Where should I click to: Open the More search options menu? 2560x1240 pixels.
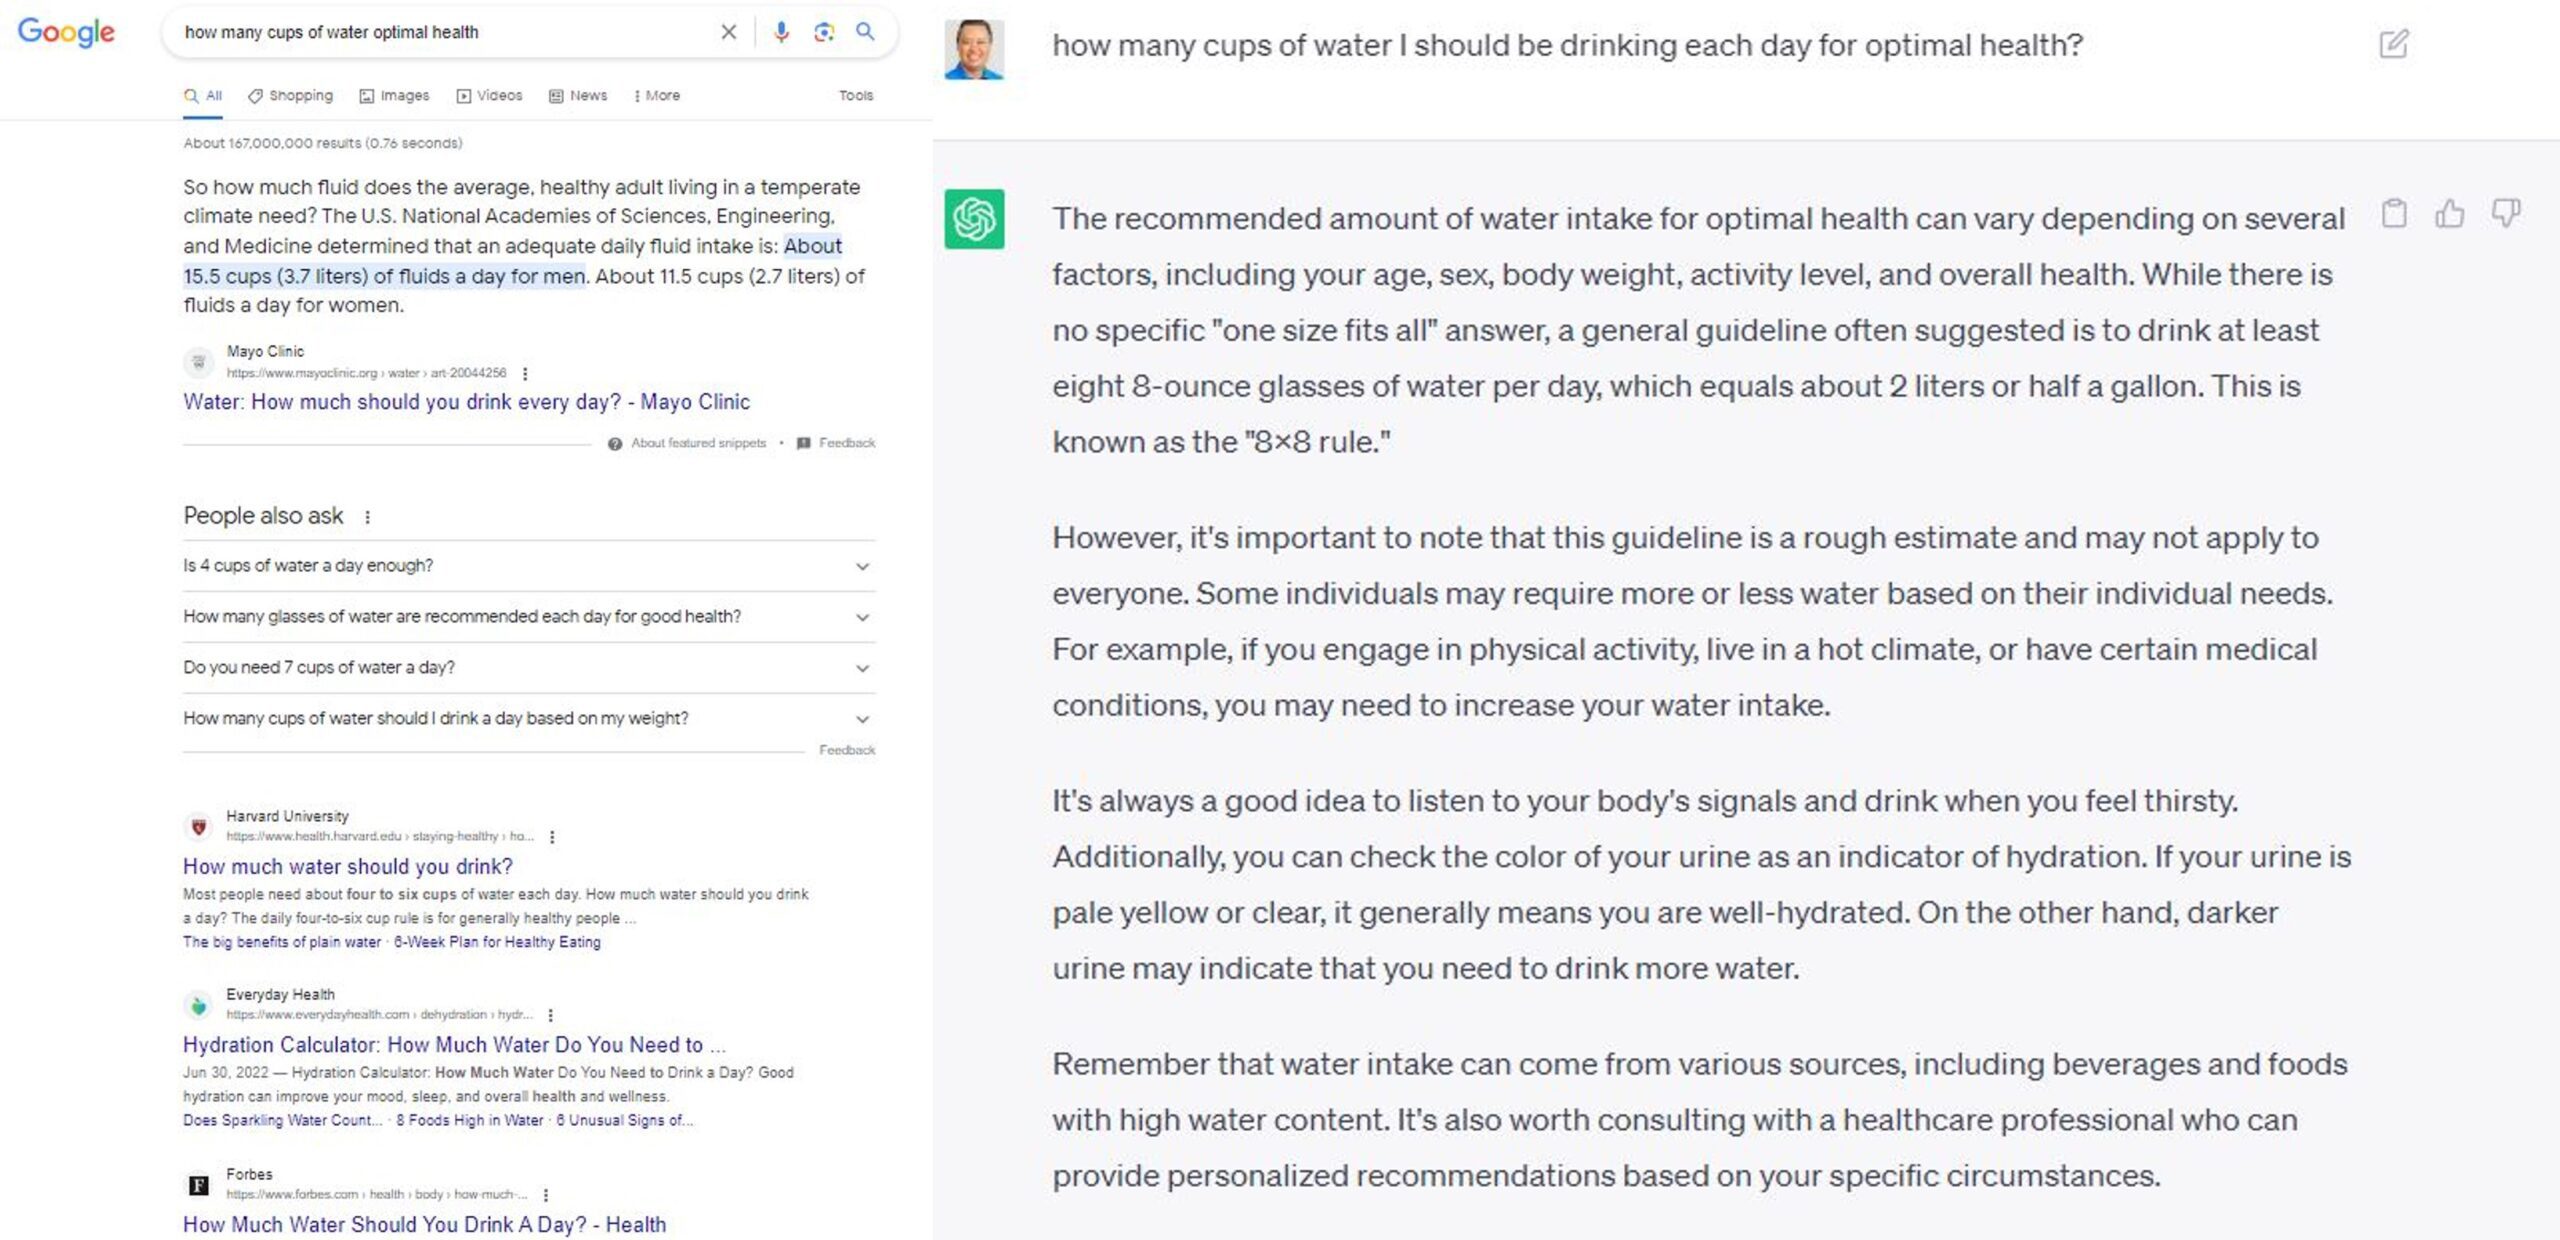(657, 96)
